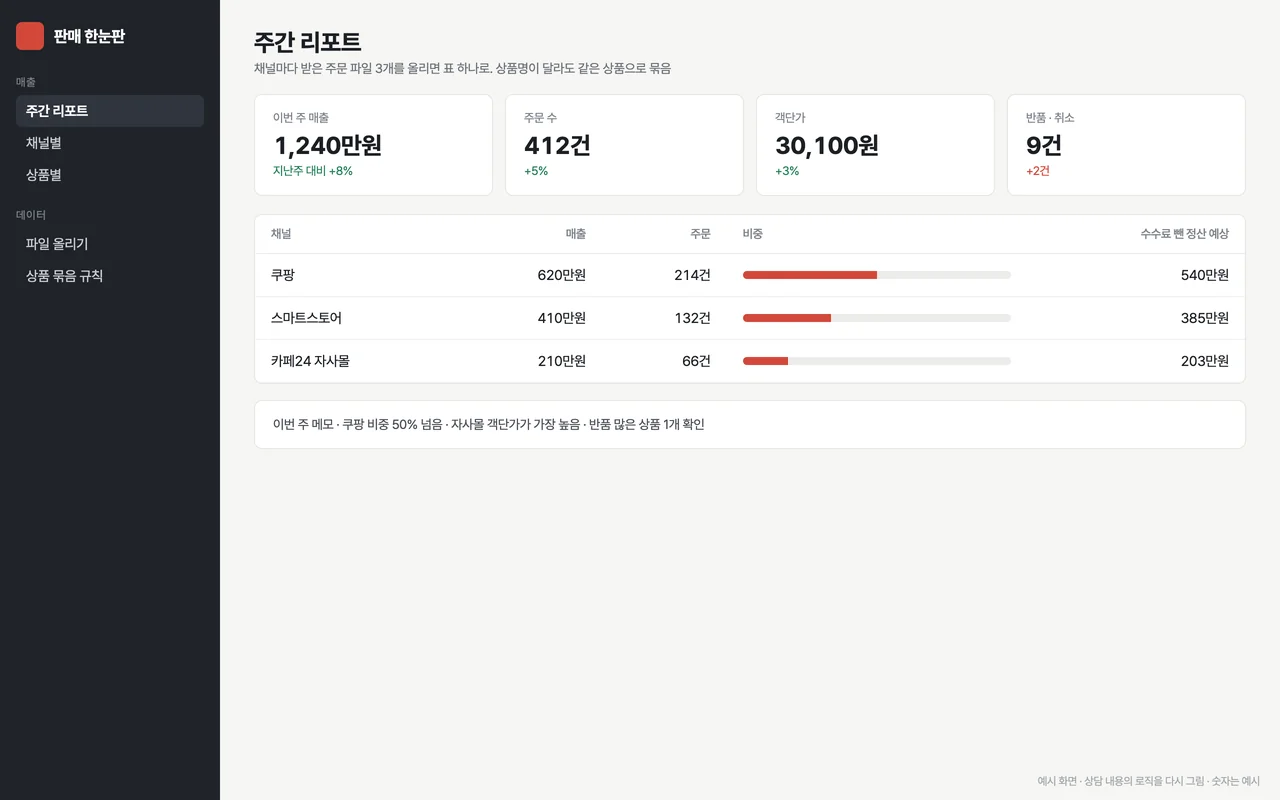1280x800 pixels.
Task: Click the +5% change under 주문 수
Action: 536,171
